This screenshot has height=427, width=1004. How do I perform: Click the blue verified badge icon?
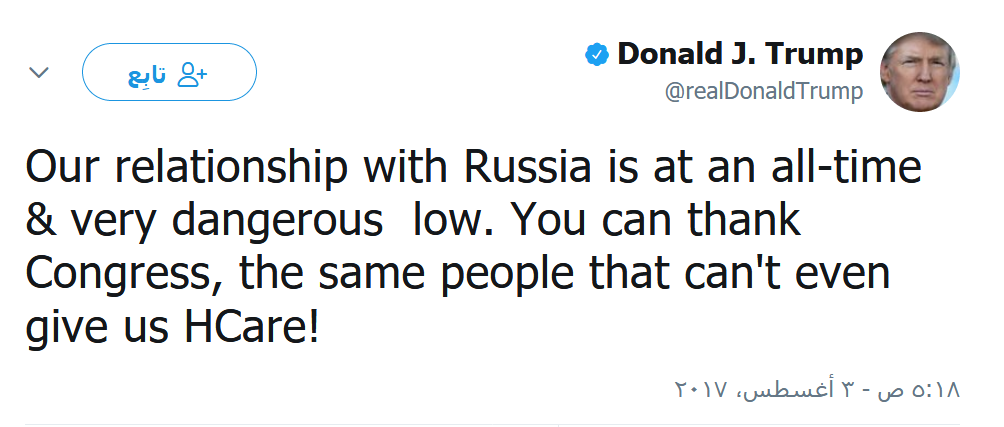coord(597,56)
